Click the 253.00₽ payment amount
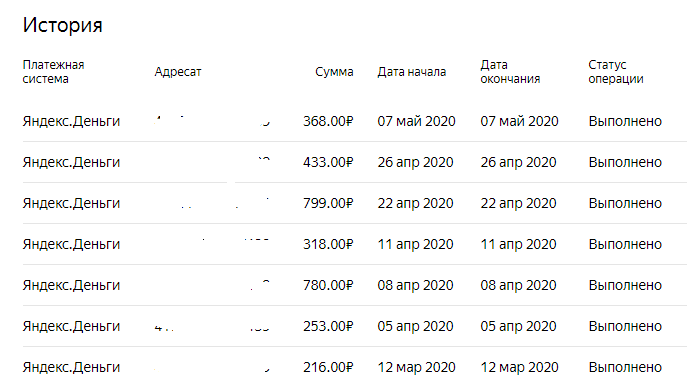Screen dimensions: 687x381 [x=328, y=326]
